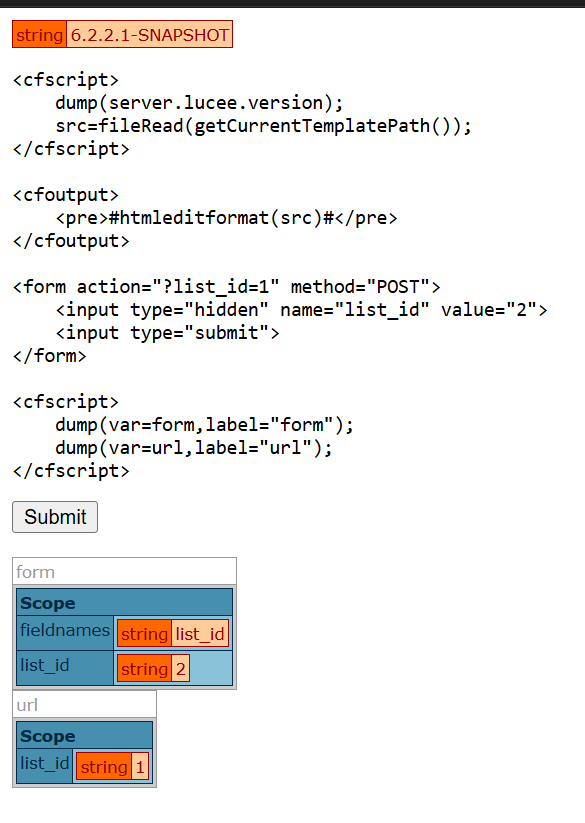Image resolution: width=585 pixels, height=823 pixels.
Task: Click the list_id key in url dump
Action: tap(44, 766)
